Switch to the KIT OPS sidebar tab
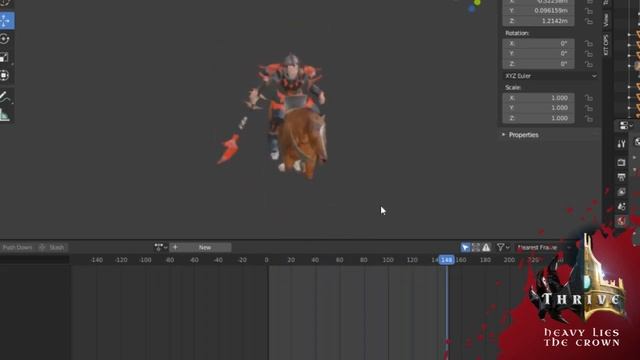 pyautogui.click(x=606, y=44)
